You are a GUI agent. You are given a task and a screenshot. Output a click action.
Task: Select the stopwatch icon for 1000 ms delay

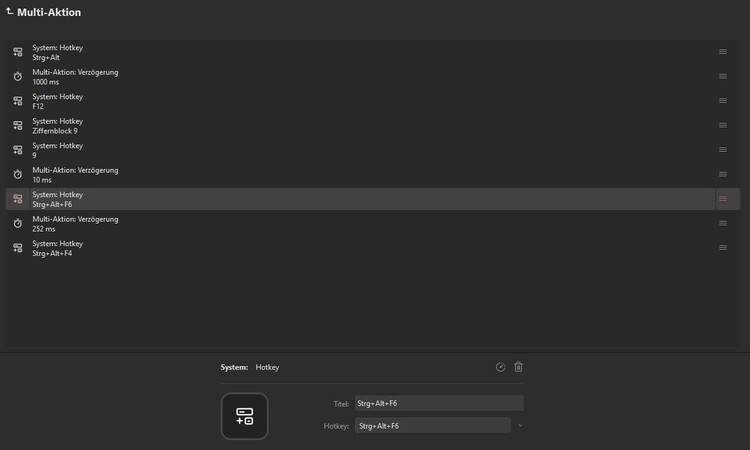point(18,77)
